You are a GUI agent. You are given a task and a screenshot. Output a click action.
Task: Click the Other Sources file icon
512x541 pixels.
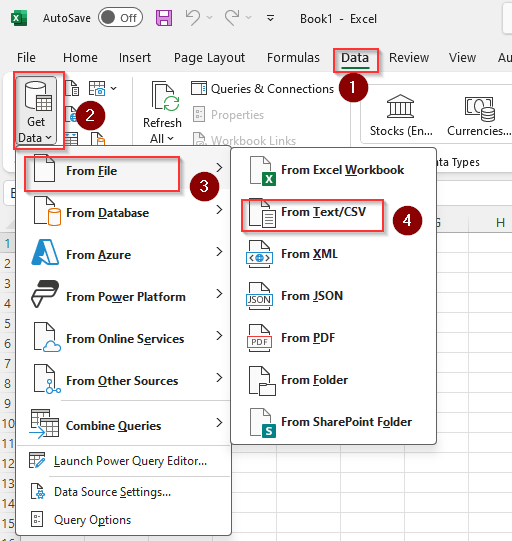click(47, 379)
